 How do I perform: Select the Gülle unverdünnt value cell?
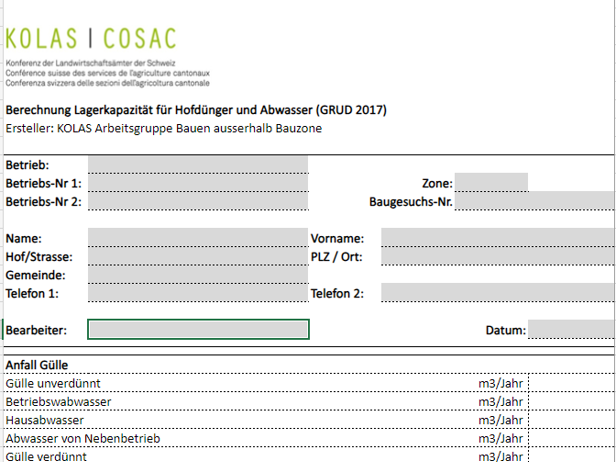(x=570, y=383)
